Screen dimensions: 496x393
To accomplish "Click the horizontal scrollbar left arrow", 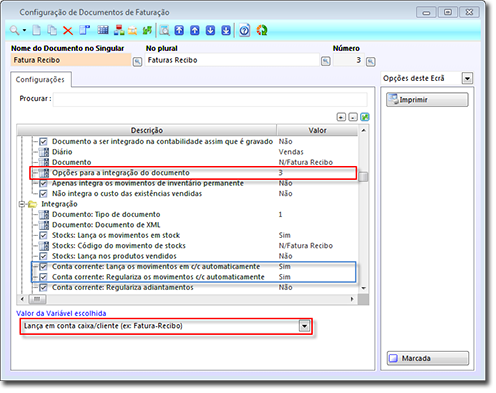I will pos(22,299).
